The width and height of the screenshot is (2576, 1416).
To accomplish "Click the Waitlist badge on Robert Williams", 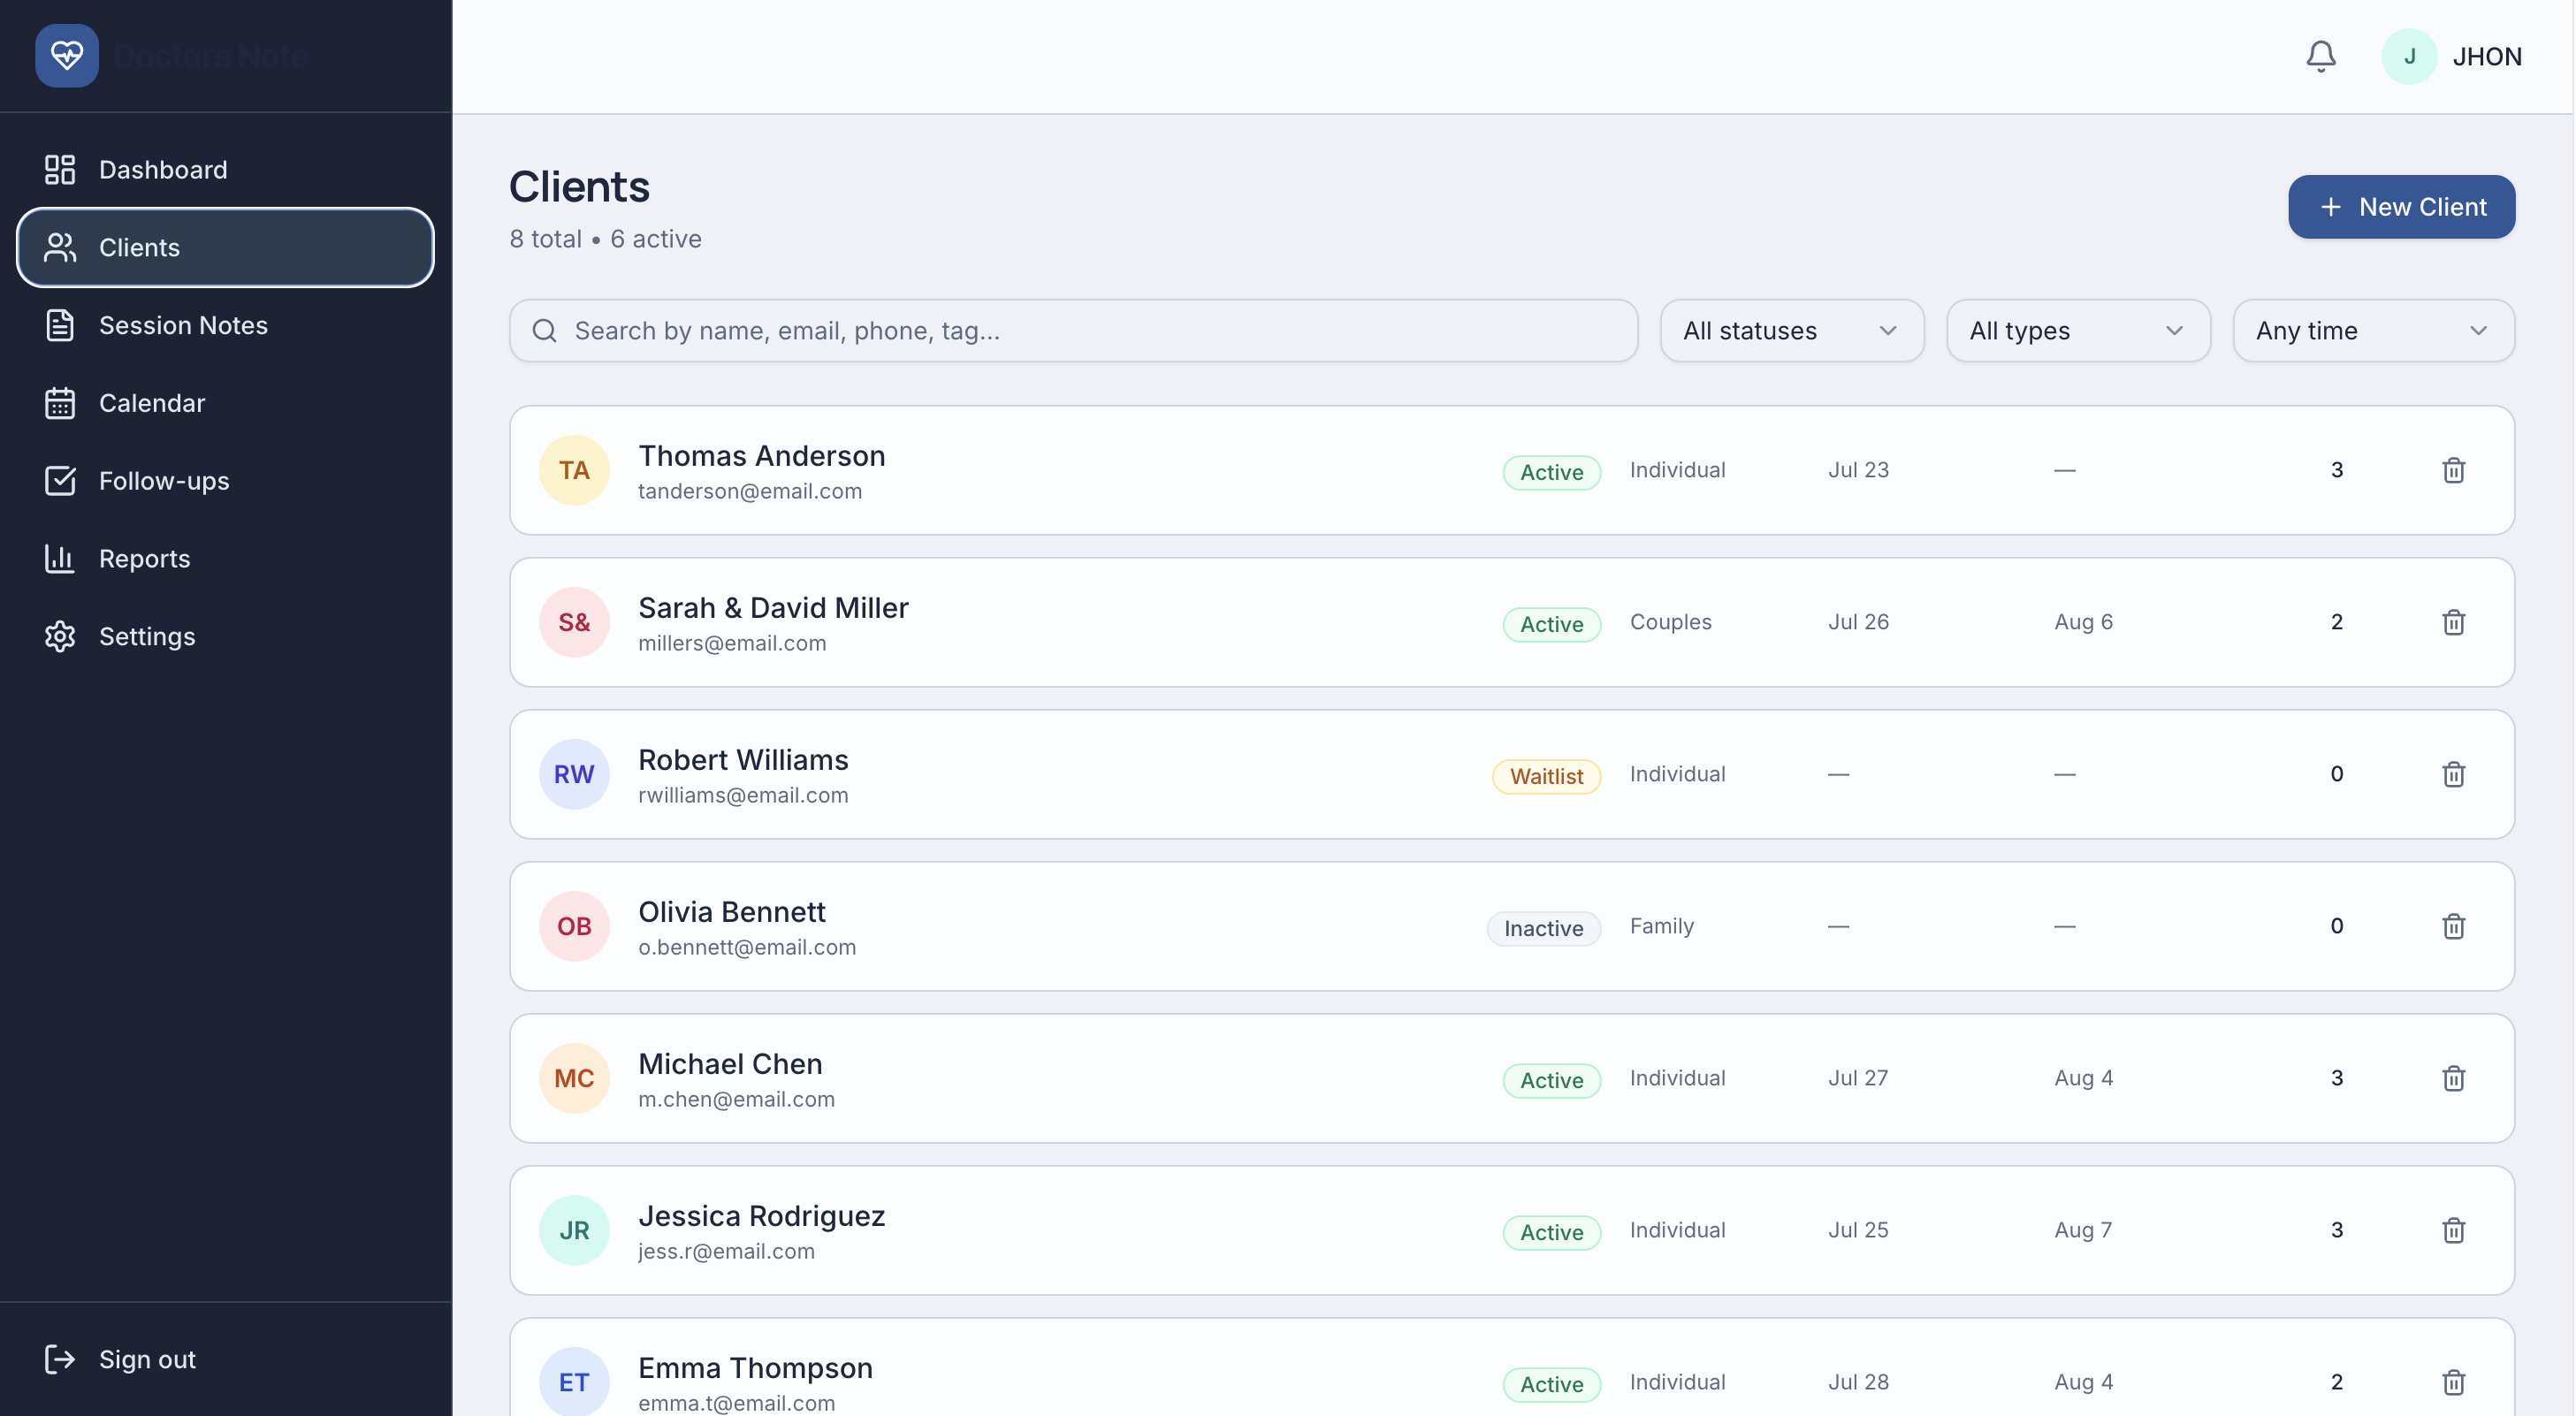I will click(1546, 776).
